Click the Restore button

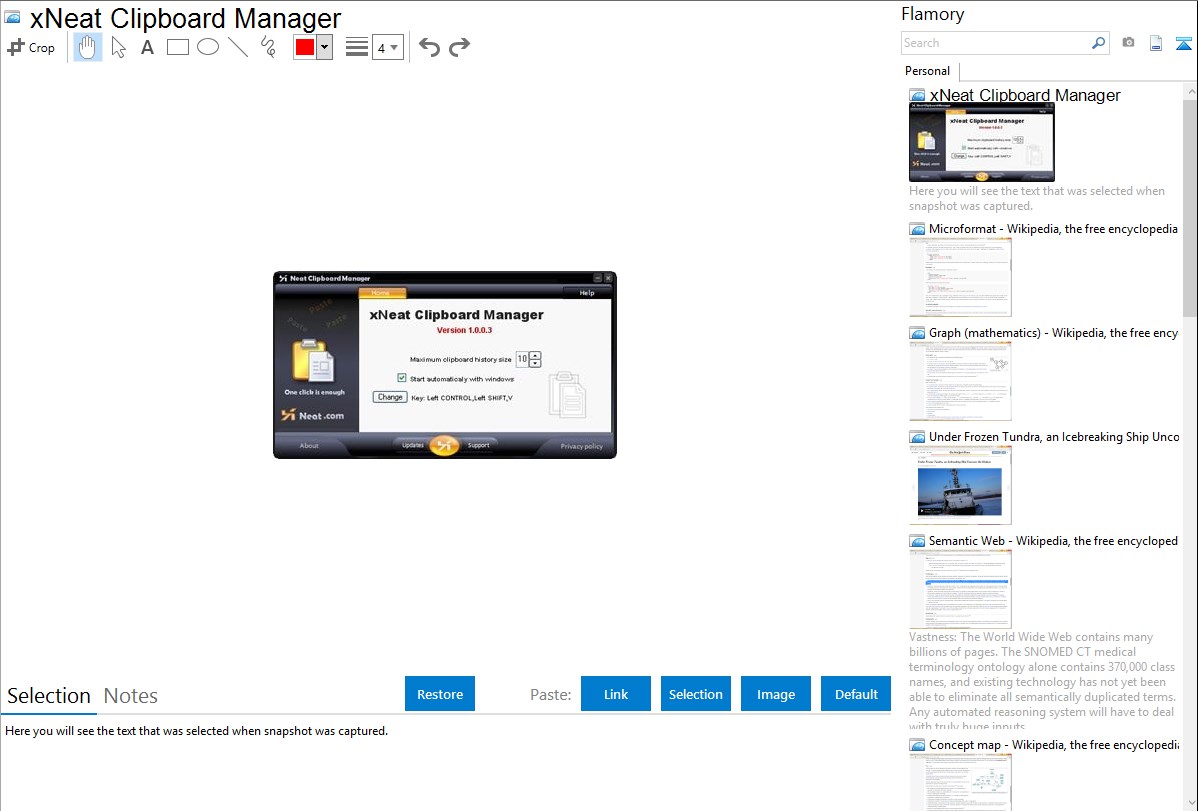point(440,694)
